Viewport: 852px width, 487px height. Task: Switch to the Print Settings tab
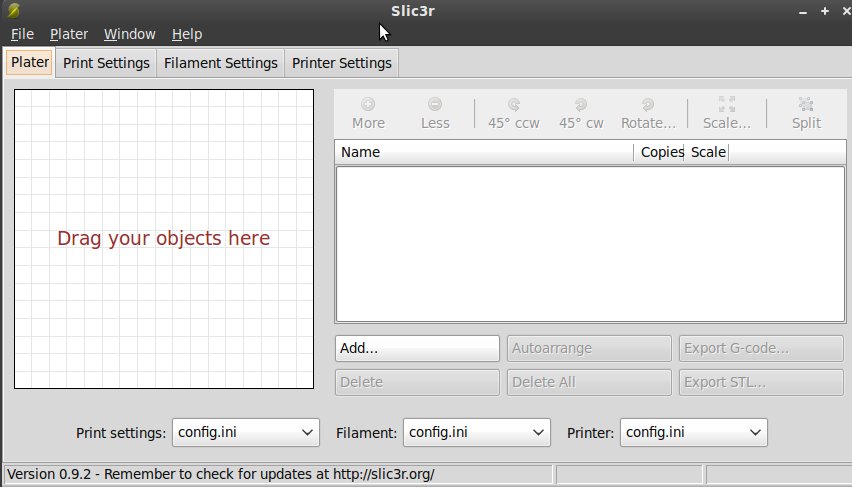click(x=106, y=63)
